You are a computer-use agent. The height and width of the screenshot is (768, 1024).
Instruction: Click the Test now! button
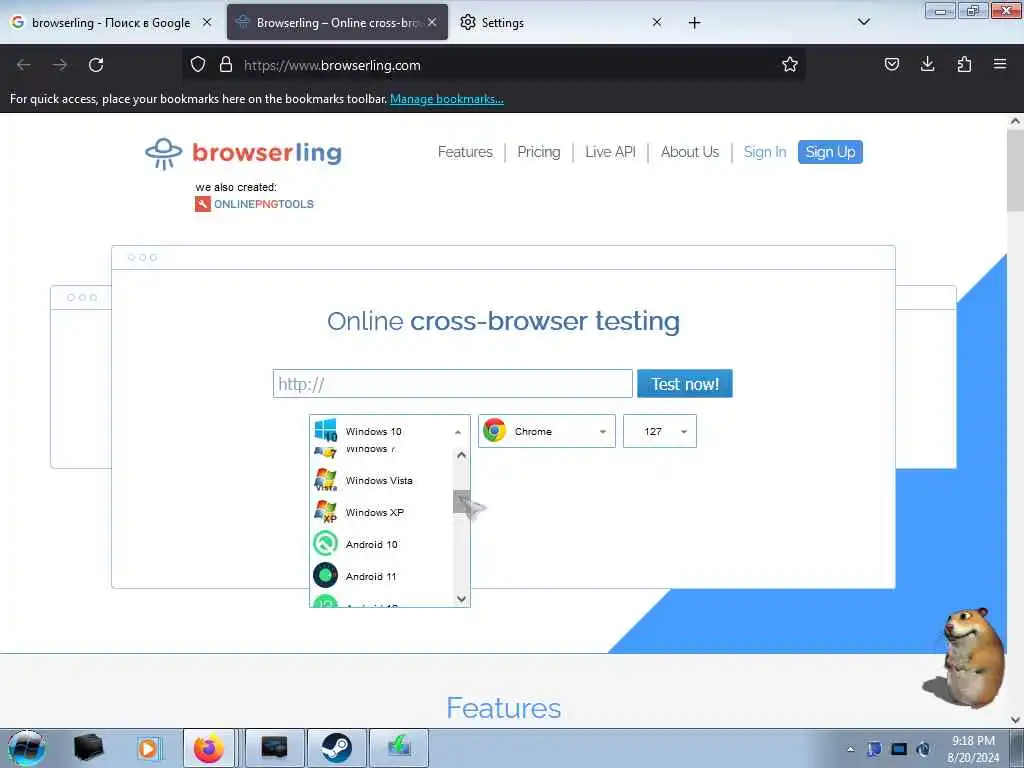684,383
